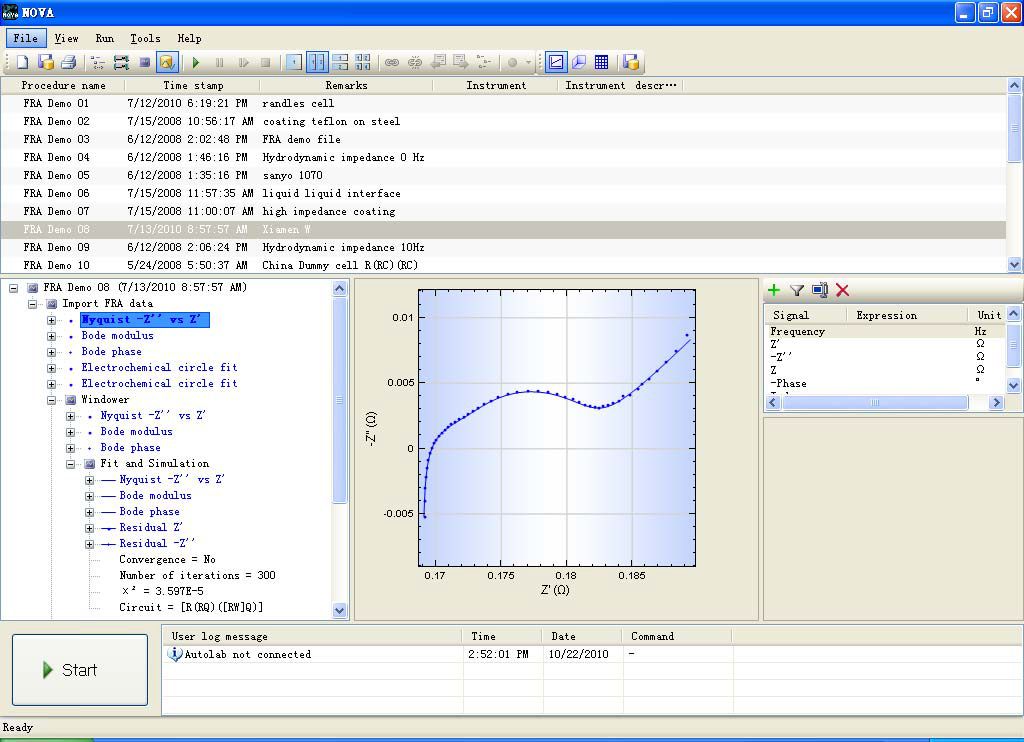Switch to four plots grid layout icon

[x=363, y=62]
